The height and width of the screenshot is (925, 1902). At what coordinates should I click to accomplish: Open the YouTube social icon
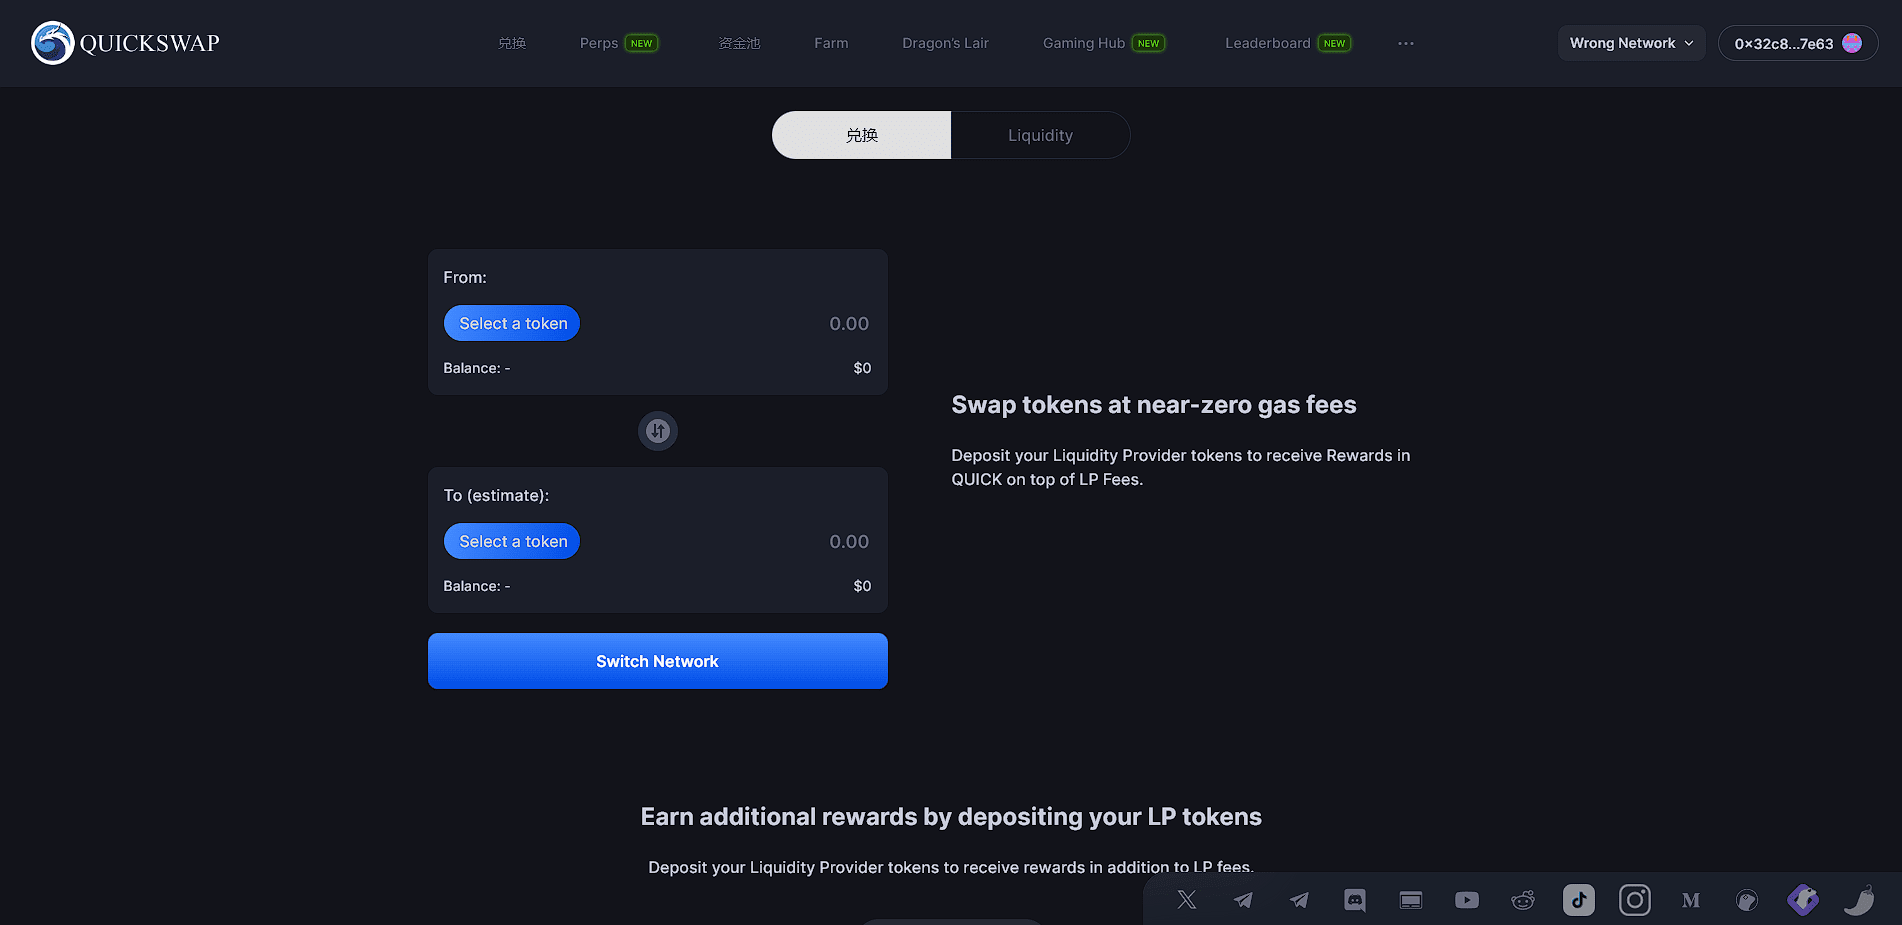click(x=1467, y=900)
